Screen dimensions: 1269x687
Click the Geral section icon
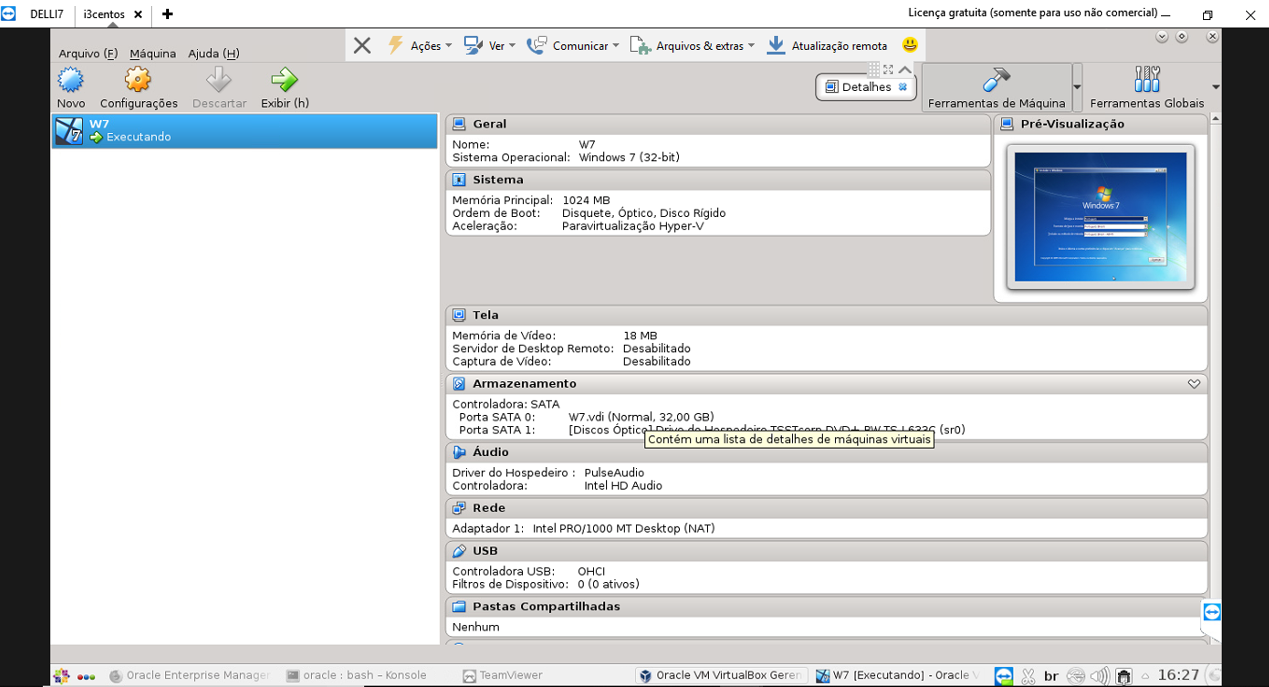tap(459, 124)
